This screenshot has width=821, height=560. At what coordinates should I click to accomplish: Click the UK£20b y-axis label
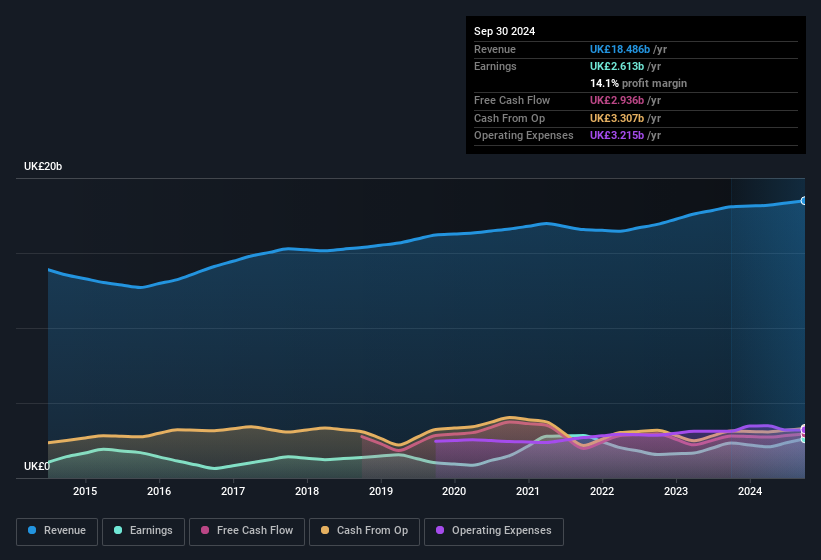43,166
